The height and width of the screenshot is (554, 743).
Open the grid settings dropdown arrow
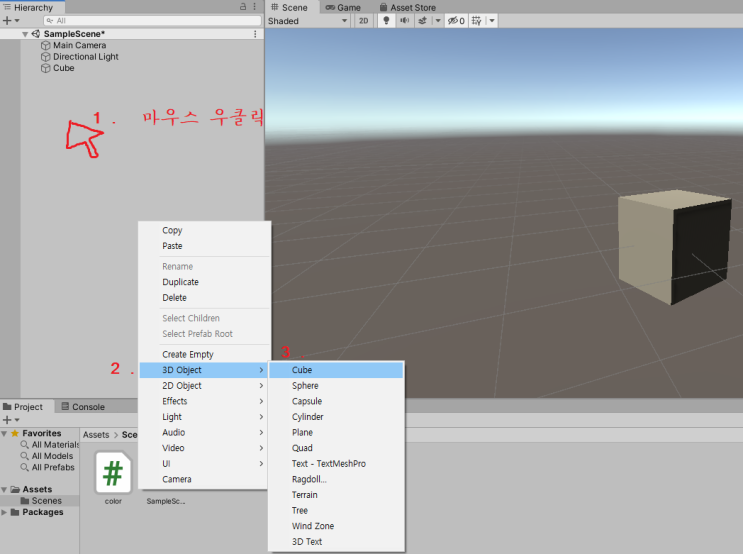pyautogui.click(x=492, y=21)
